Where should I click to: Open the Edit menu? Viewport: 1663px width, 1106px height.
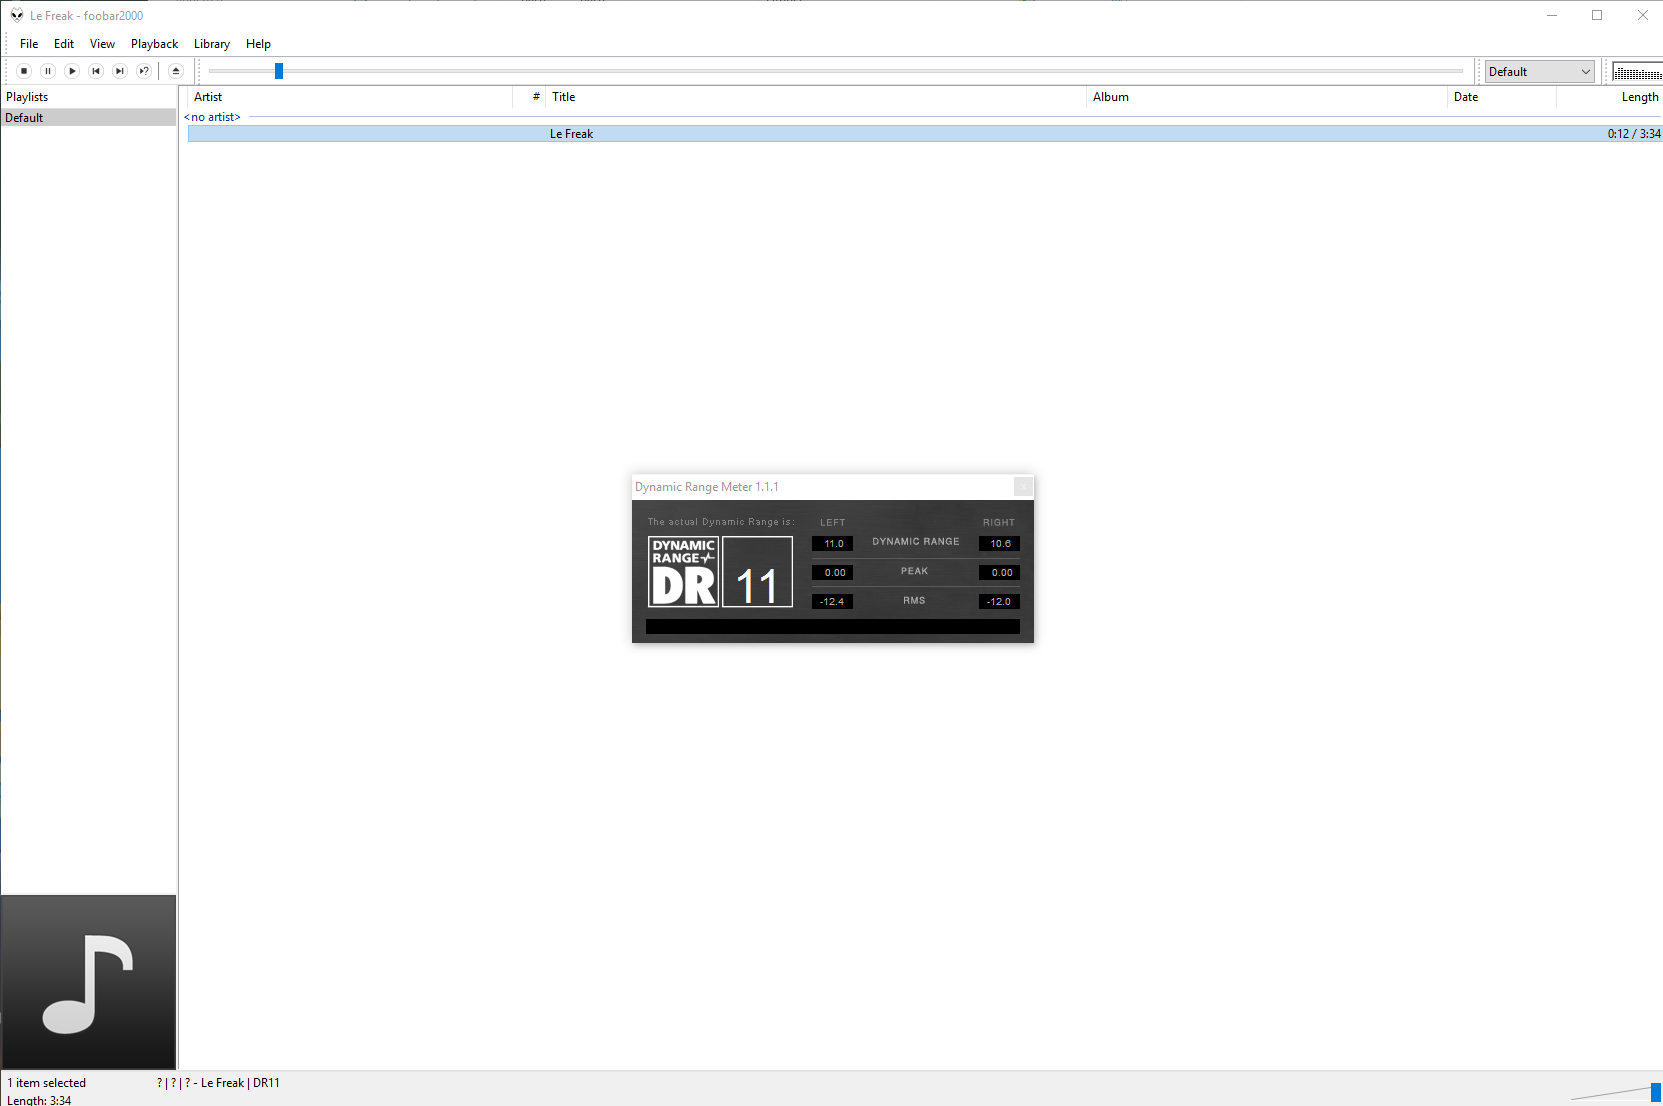(64, 44)
